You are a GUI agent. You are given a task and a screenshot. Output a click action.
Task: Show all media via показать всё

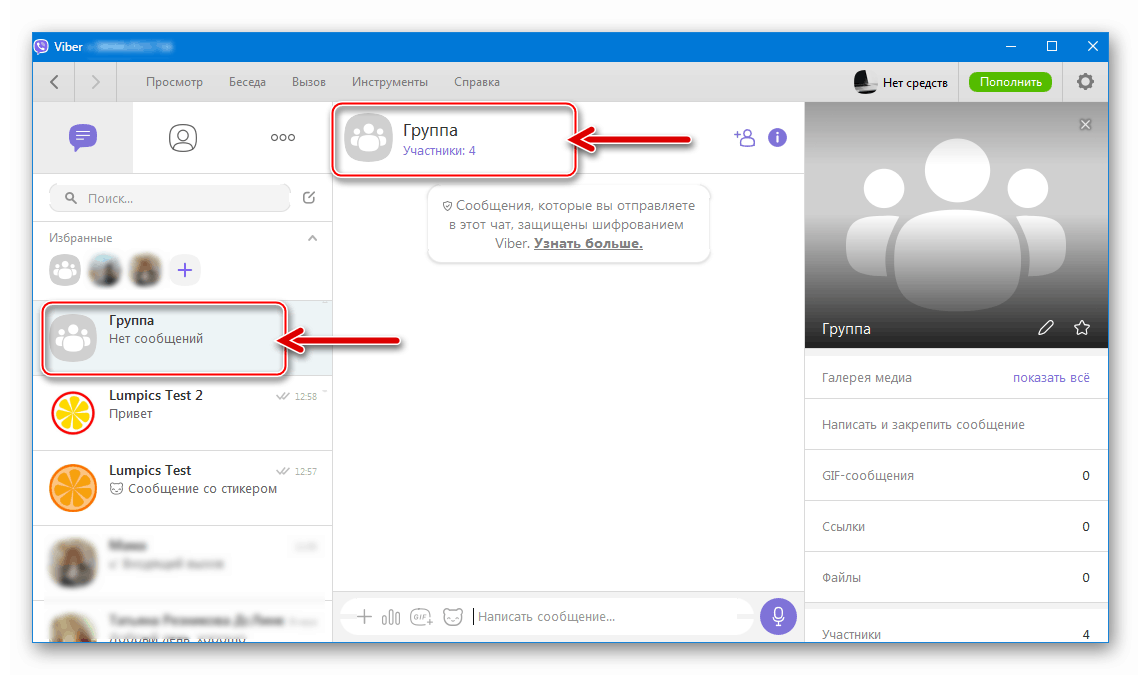pos(1050,377)
